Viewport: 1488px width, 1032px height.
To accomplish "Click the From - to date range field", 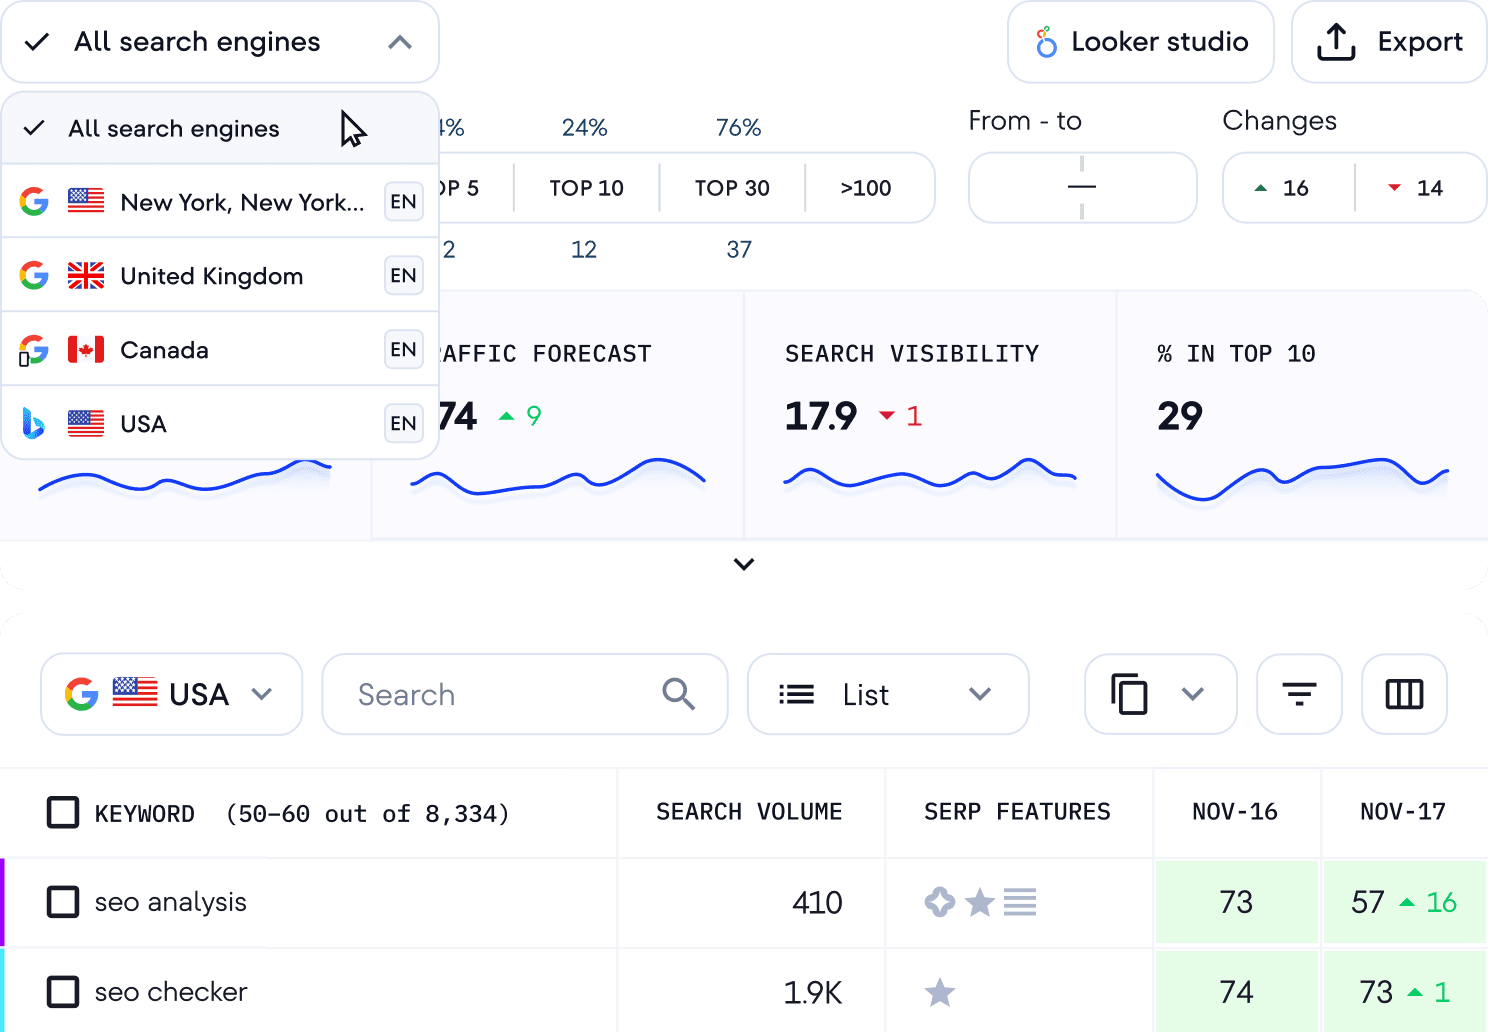I will (x=1082, y=187).
